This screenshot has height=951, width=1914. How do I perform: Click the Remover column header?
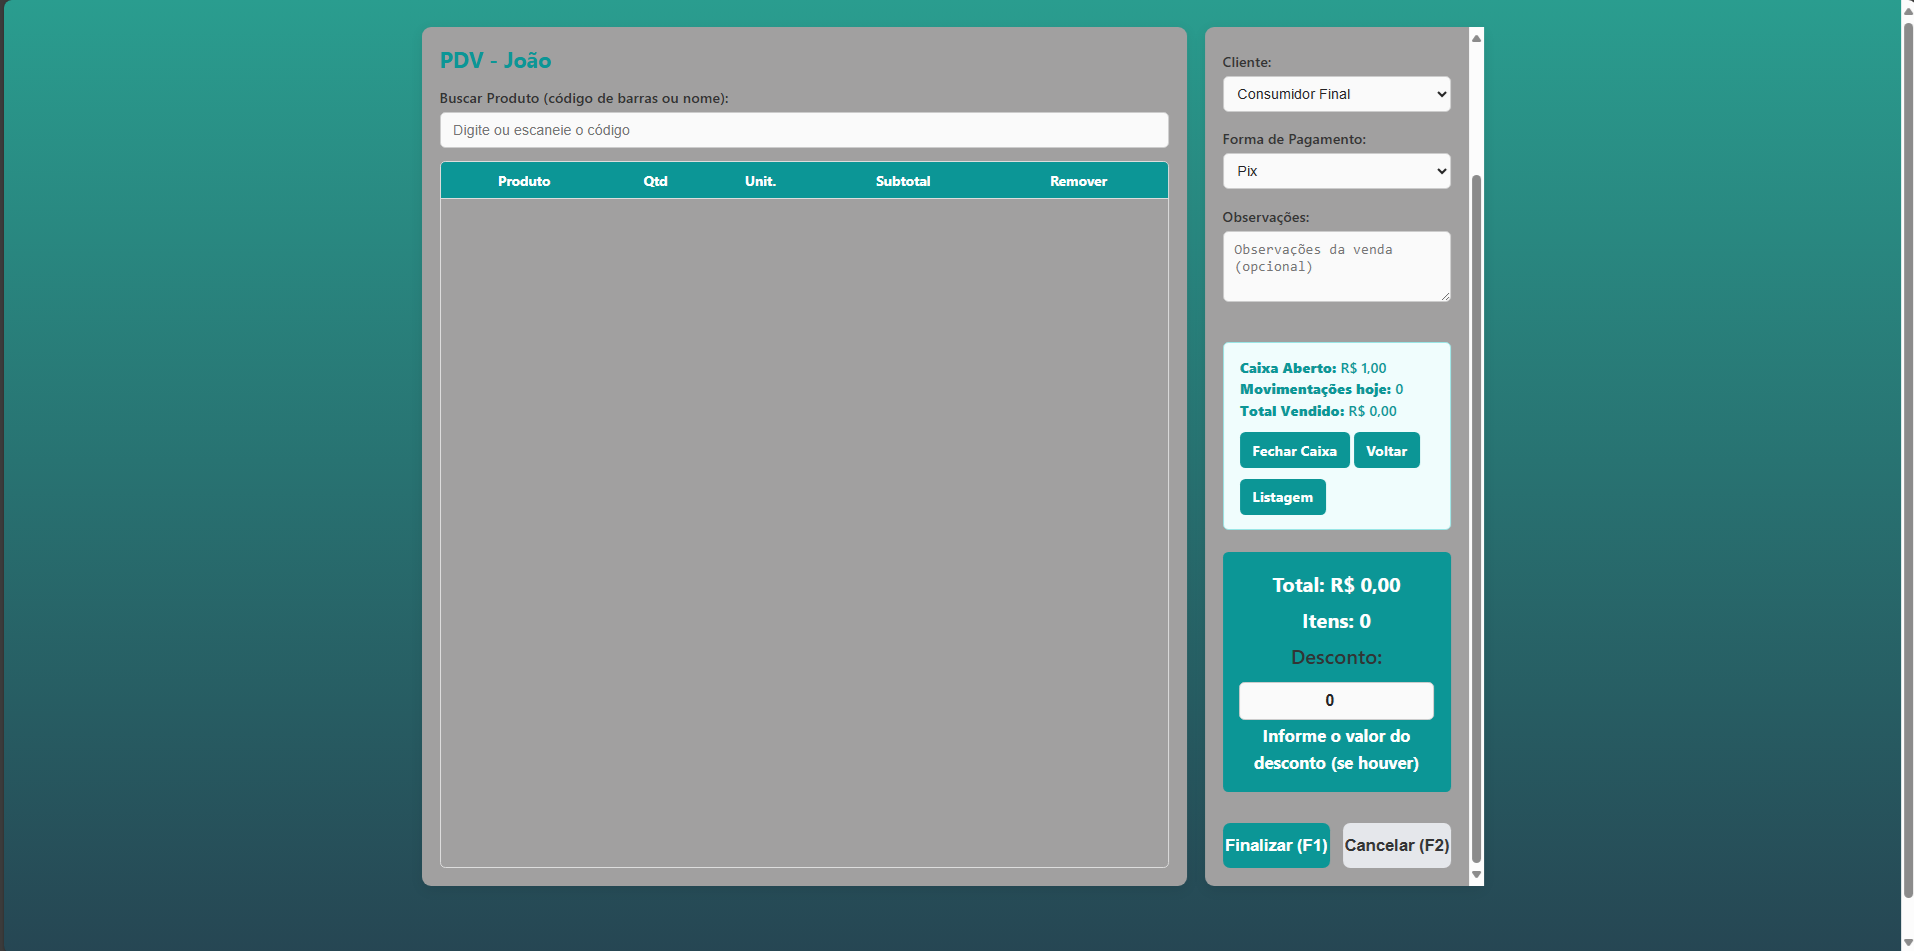coord(1078,181)
